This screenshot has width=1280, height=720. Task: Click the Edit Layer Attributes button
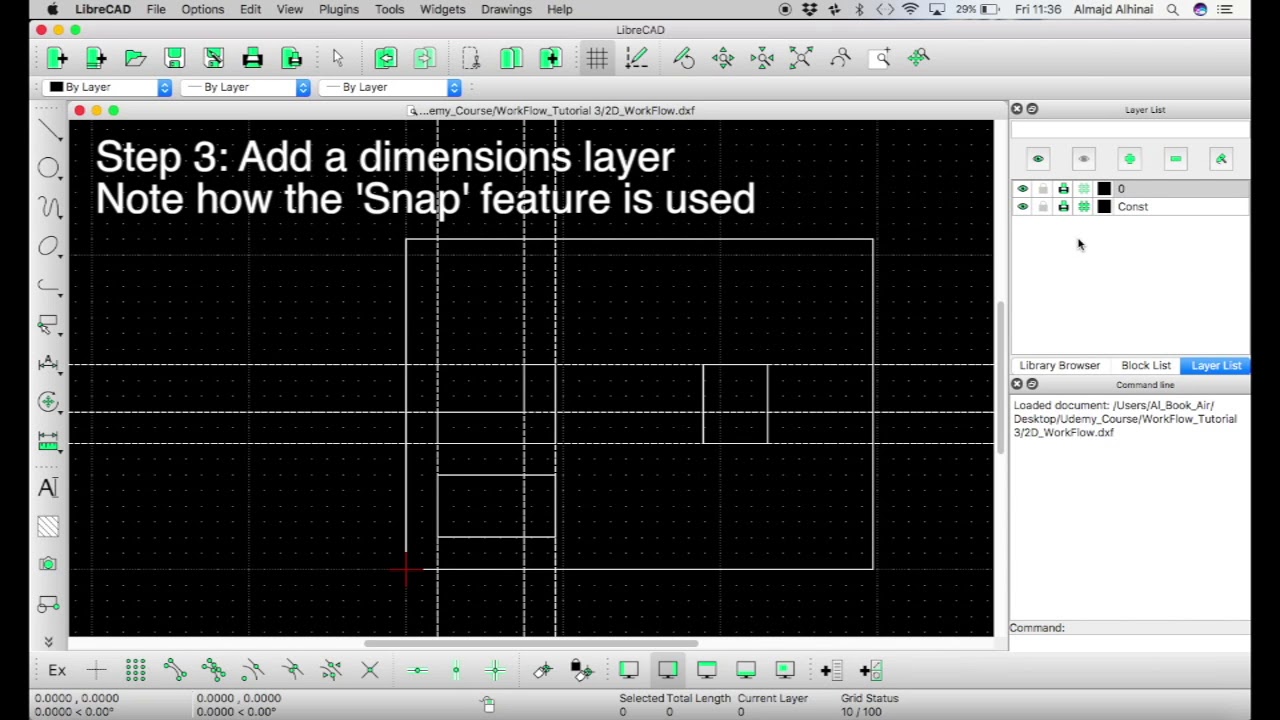(1221, 159)
